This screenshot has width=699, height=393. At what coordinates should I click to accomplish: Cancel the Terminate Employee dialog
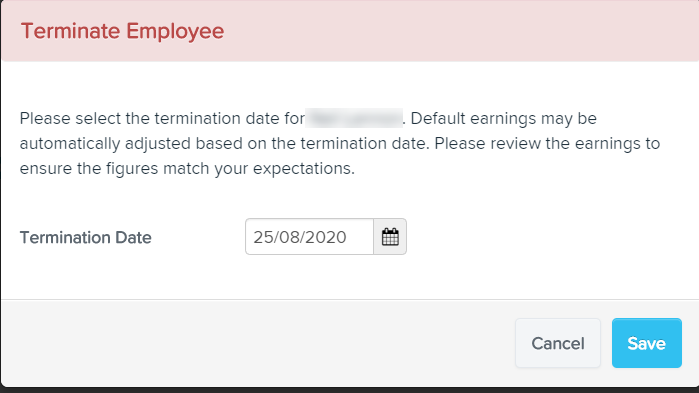click(x=558, y=343)
